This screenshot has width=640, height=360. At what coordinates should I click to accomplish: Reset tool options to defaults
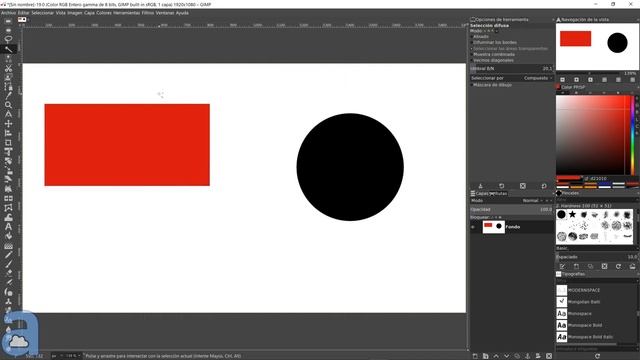pyautogui.click(x=544, y=186)
